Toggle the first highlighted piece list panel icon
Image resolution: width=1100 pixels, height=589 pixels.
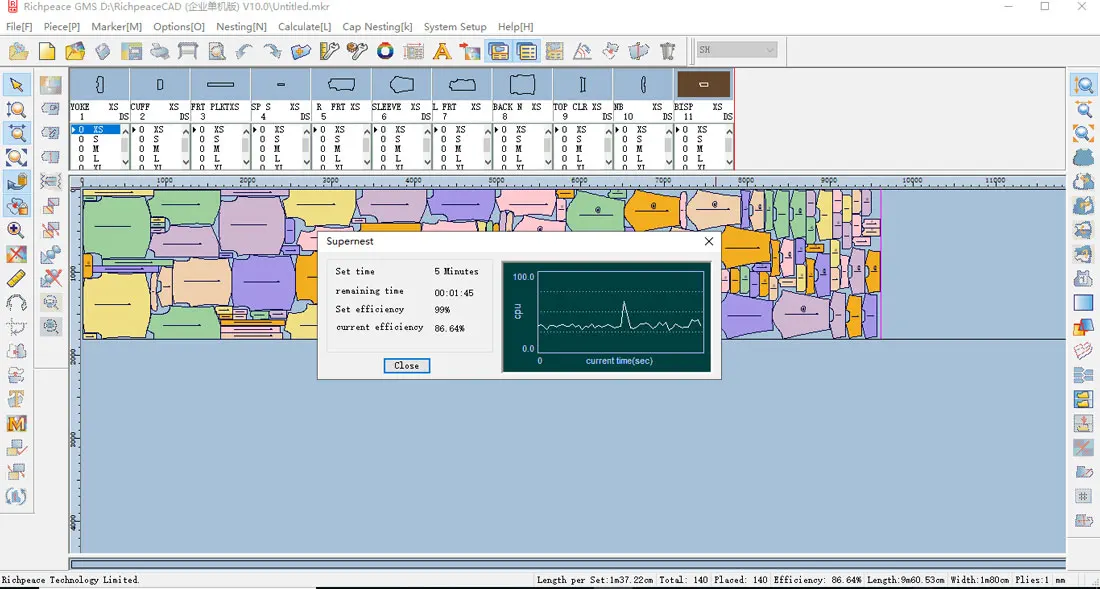point(497,51)
